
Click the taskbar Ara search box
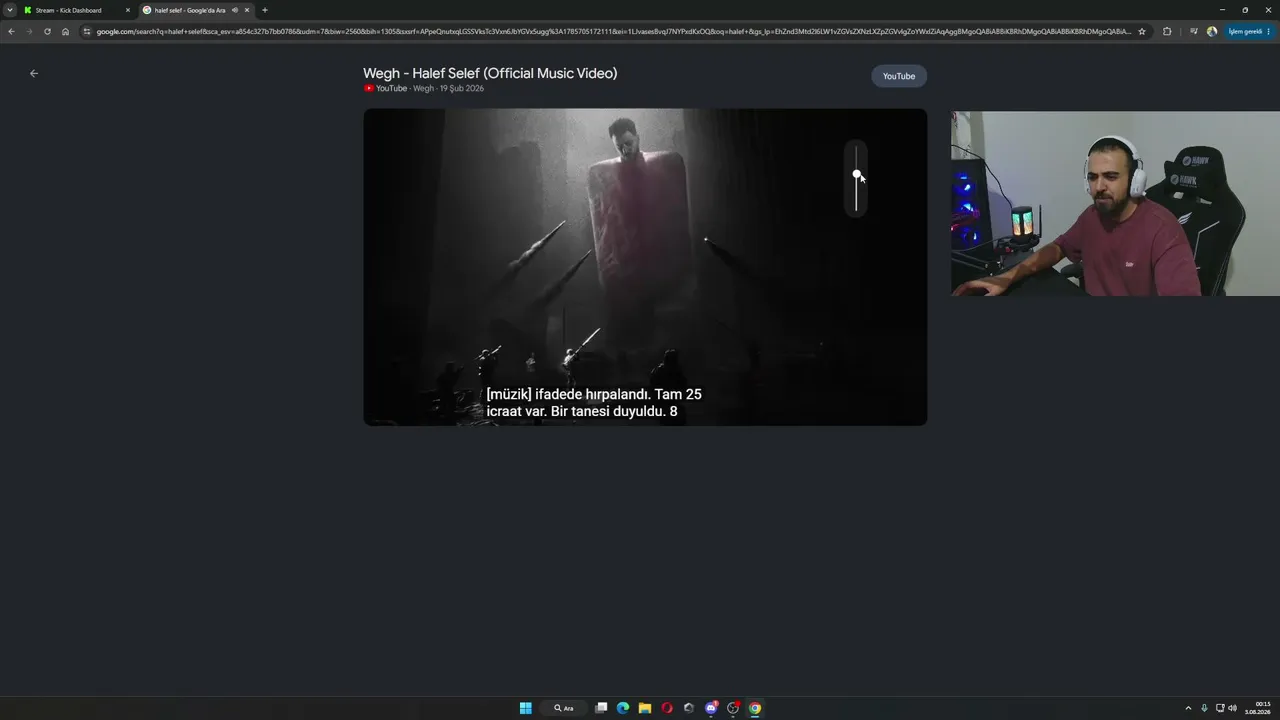564,708
